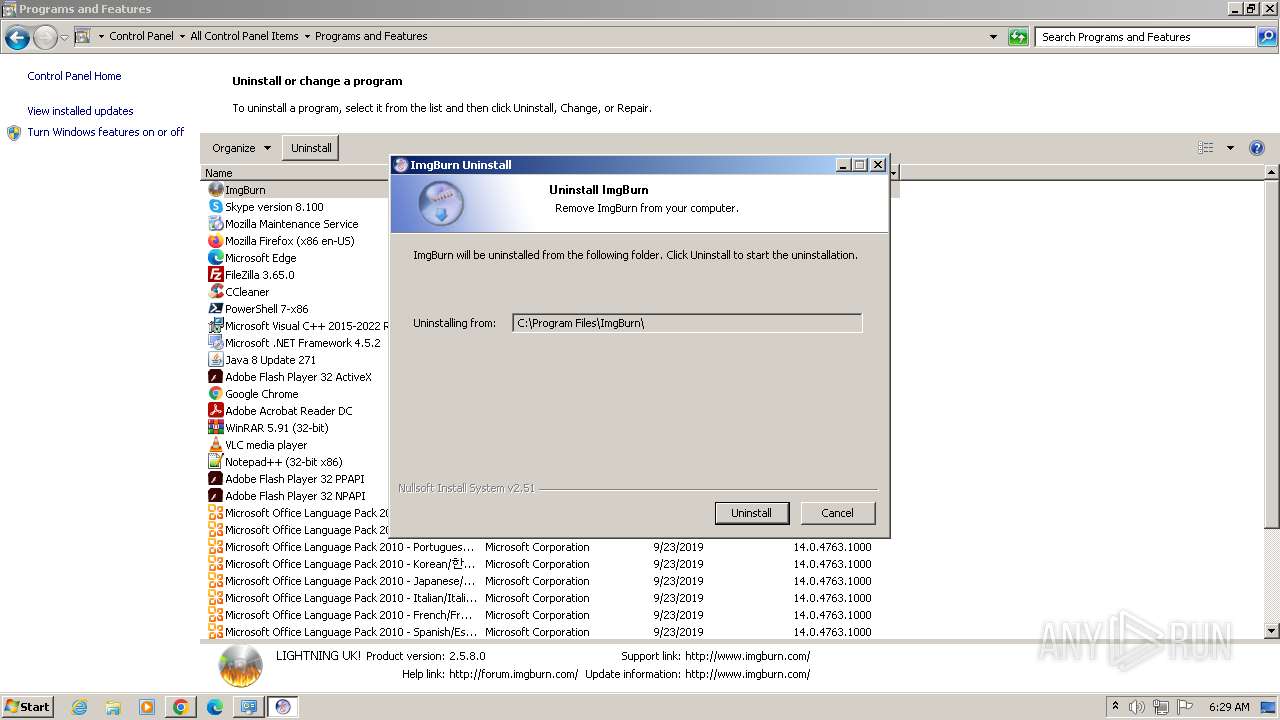This screenshot has width=1280, height=720.
Task: Select the FileZilla 3.65.0 icon
Action: click(215, 275)
